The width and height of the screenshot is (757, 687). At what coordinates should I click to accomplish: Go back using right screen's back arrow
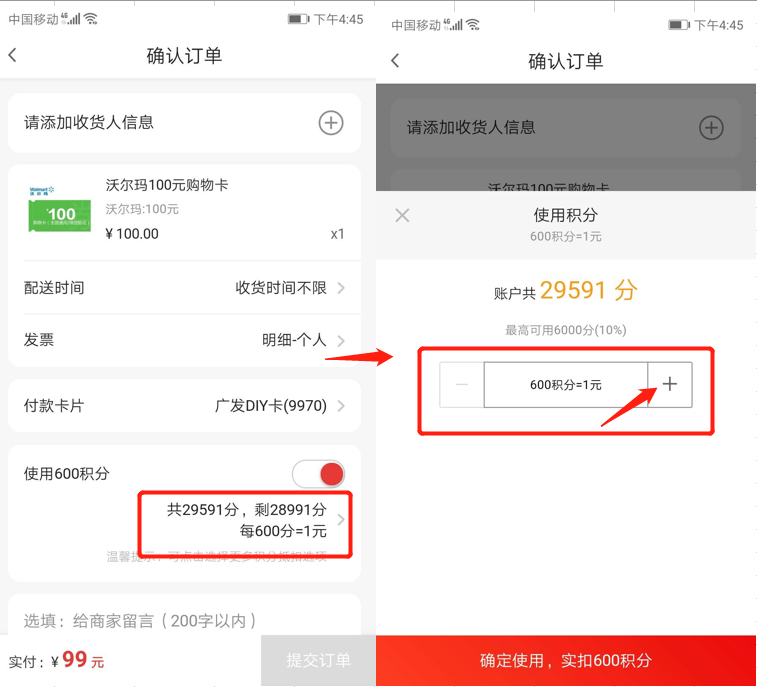pyautogui.click(x=395, y=60)
